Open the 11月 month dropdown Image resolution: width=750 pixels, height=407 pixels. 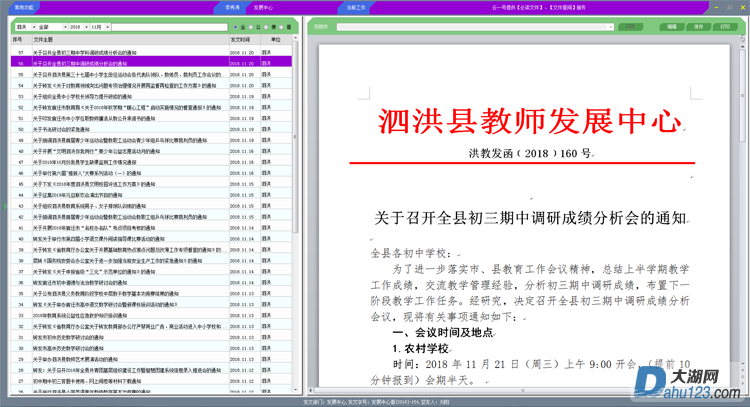[100, 27]
